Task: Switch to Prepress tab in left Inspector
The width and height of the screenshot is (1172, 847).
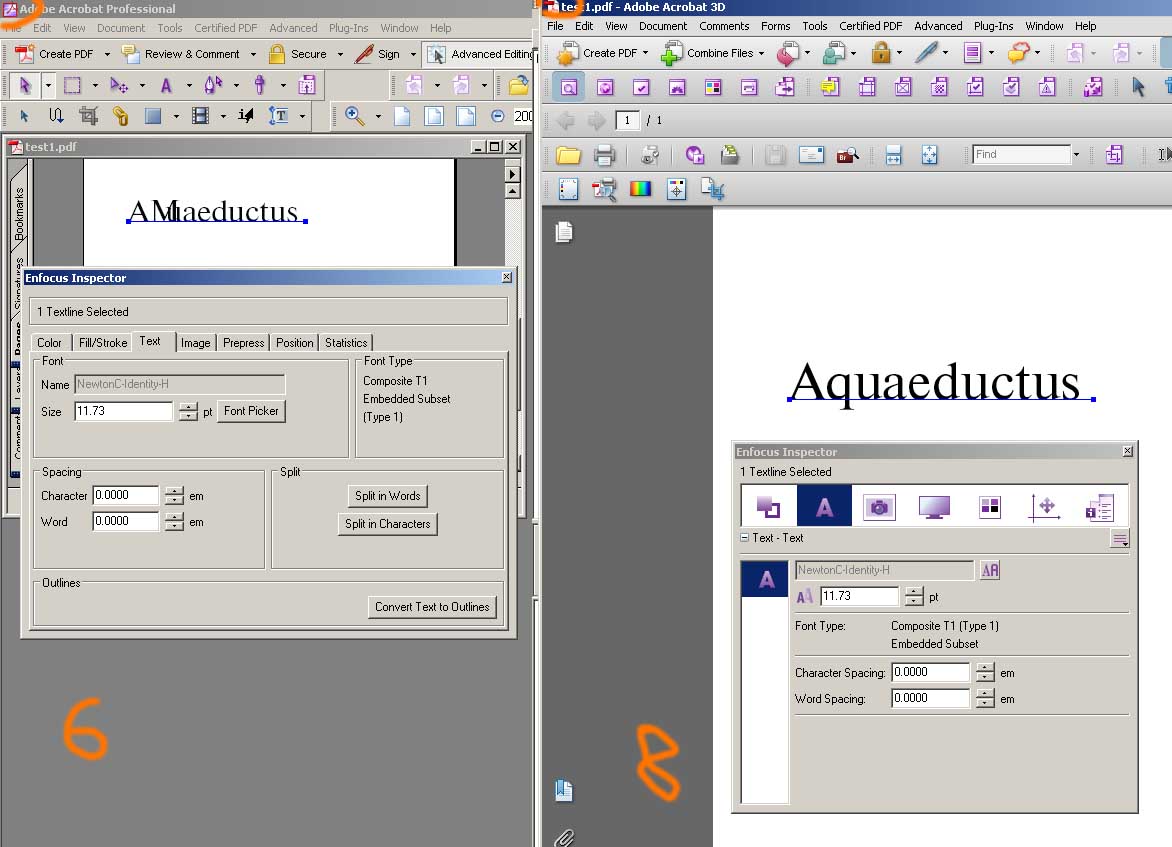Action: [x=244, y=342]
